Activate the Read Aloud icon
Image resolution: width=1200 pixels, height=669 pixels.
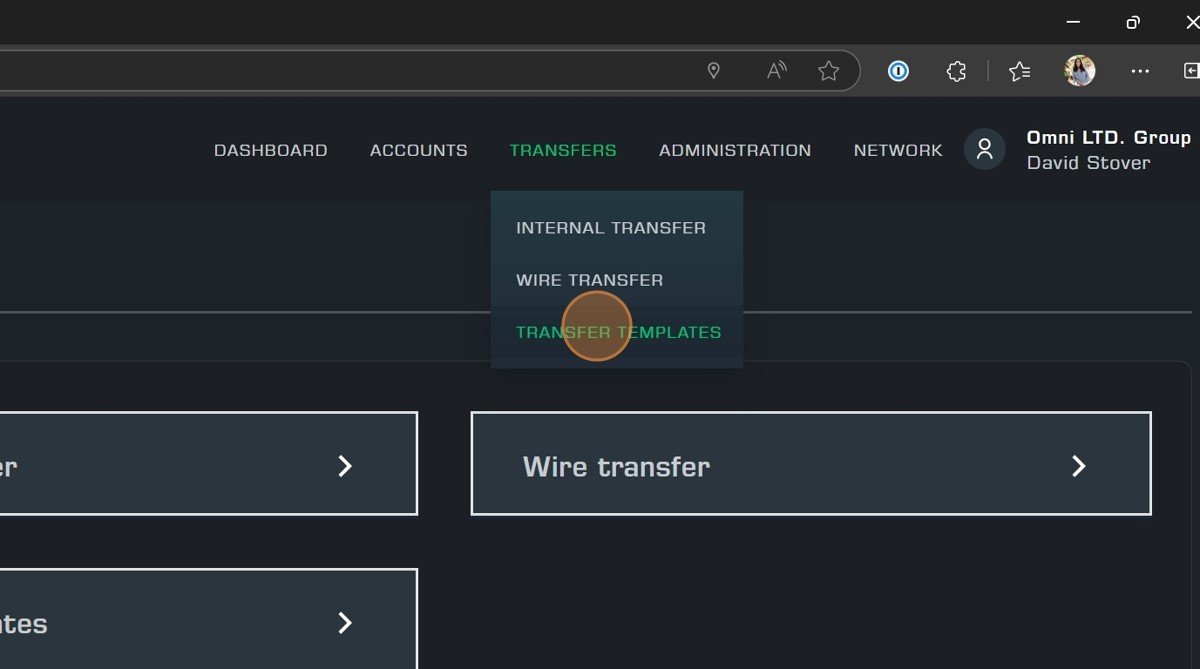click(x=776, y=71)
